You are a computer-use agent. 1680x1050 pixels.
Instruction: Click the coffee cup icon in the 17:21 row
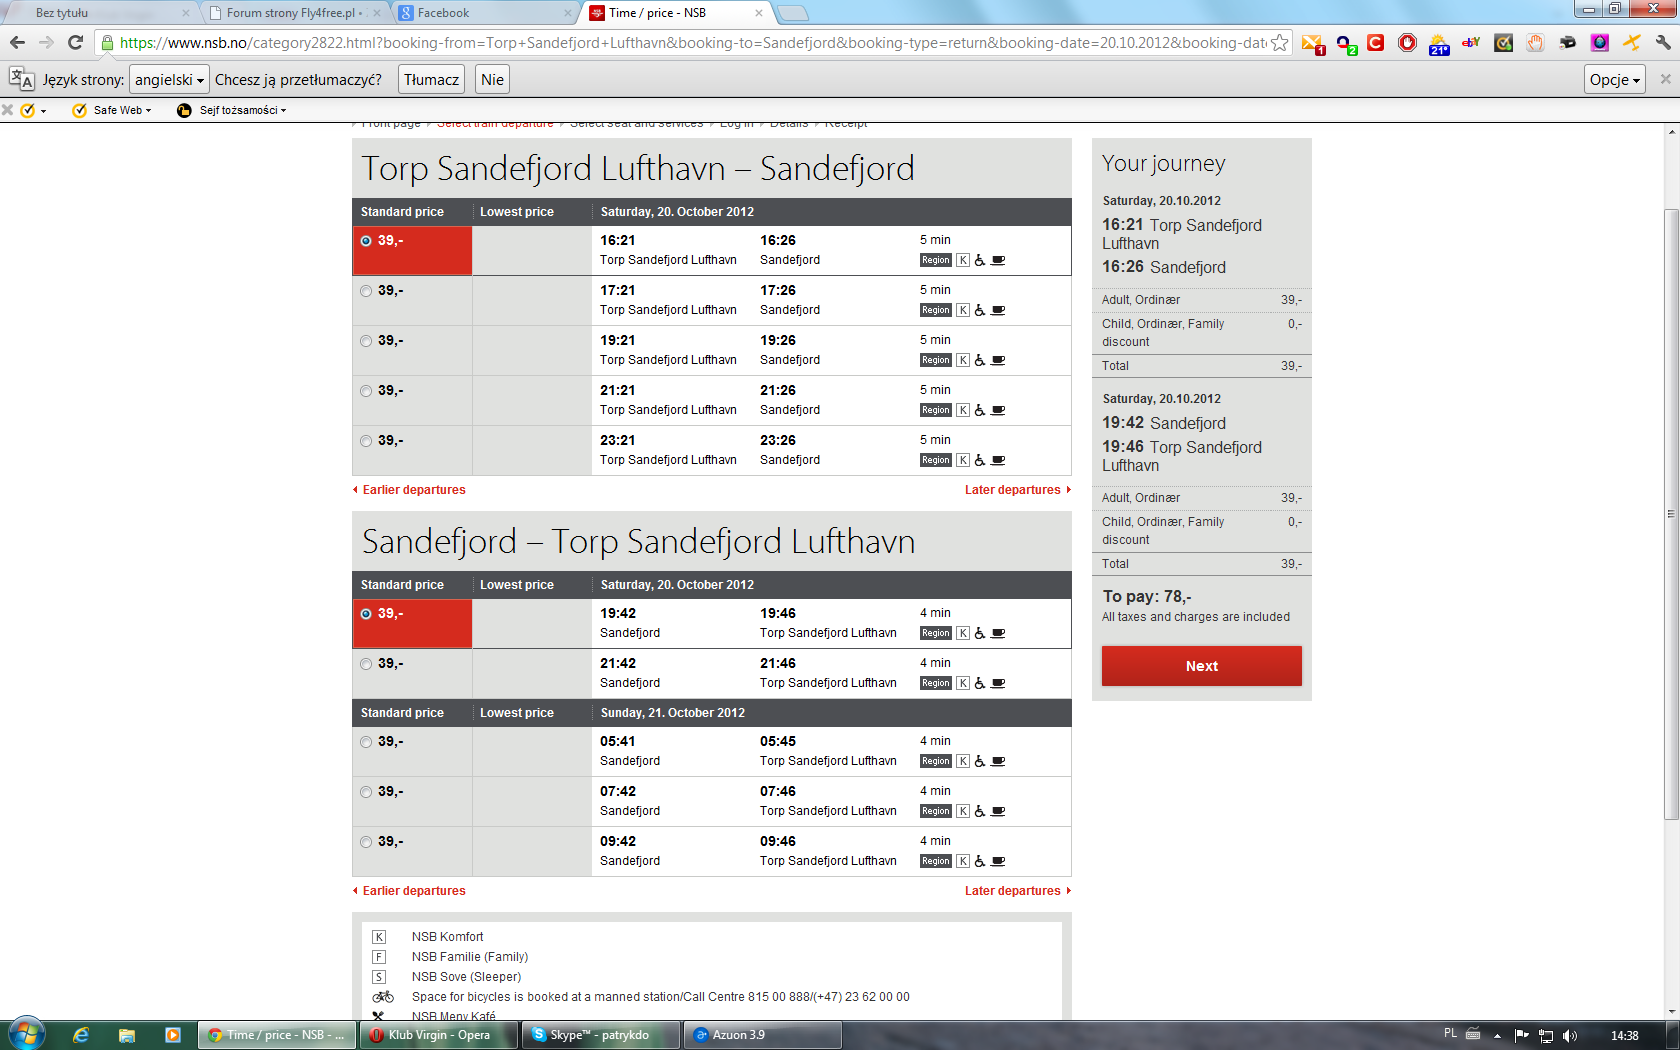click(998, 310)
